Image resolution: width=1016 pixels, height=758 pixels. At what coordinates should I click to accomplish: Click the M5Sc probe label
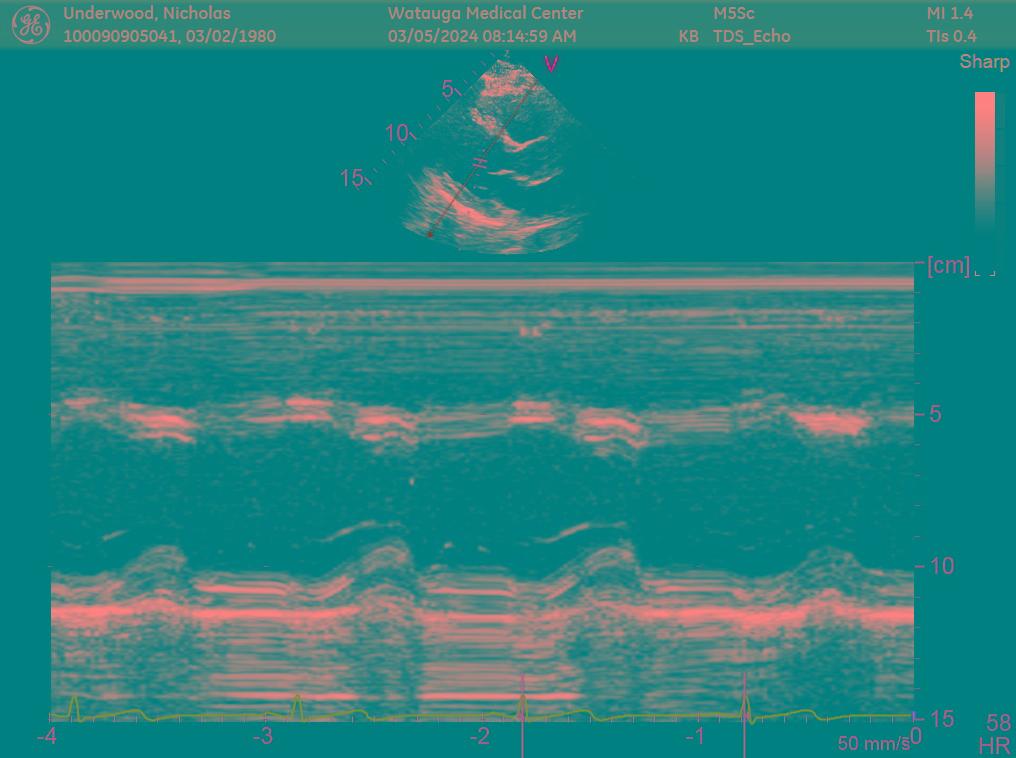pyautogui.click(x=734, y=14)
